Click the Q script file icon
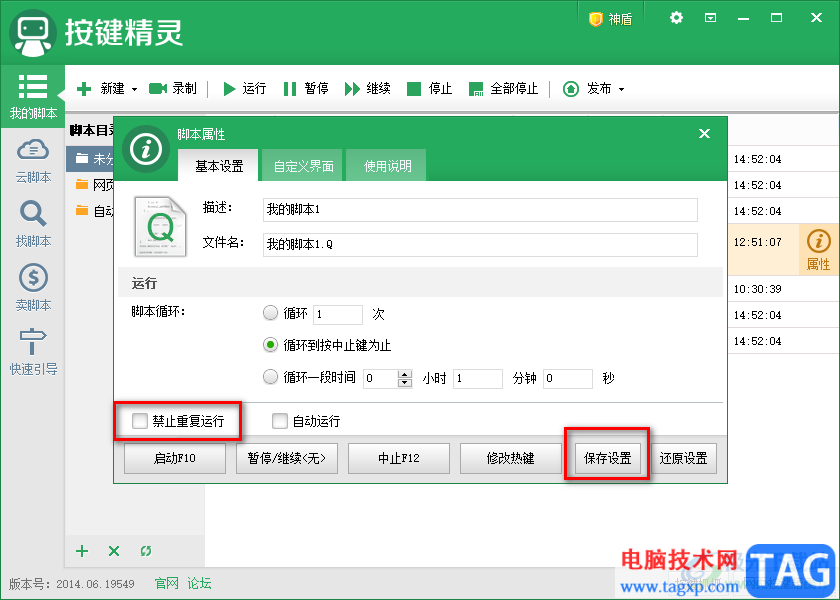840x600 pixels. pyautogui.click(x=160, y=226)
